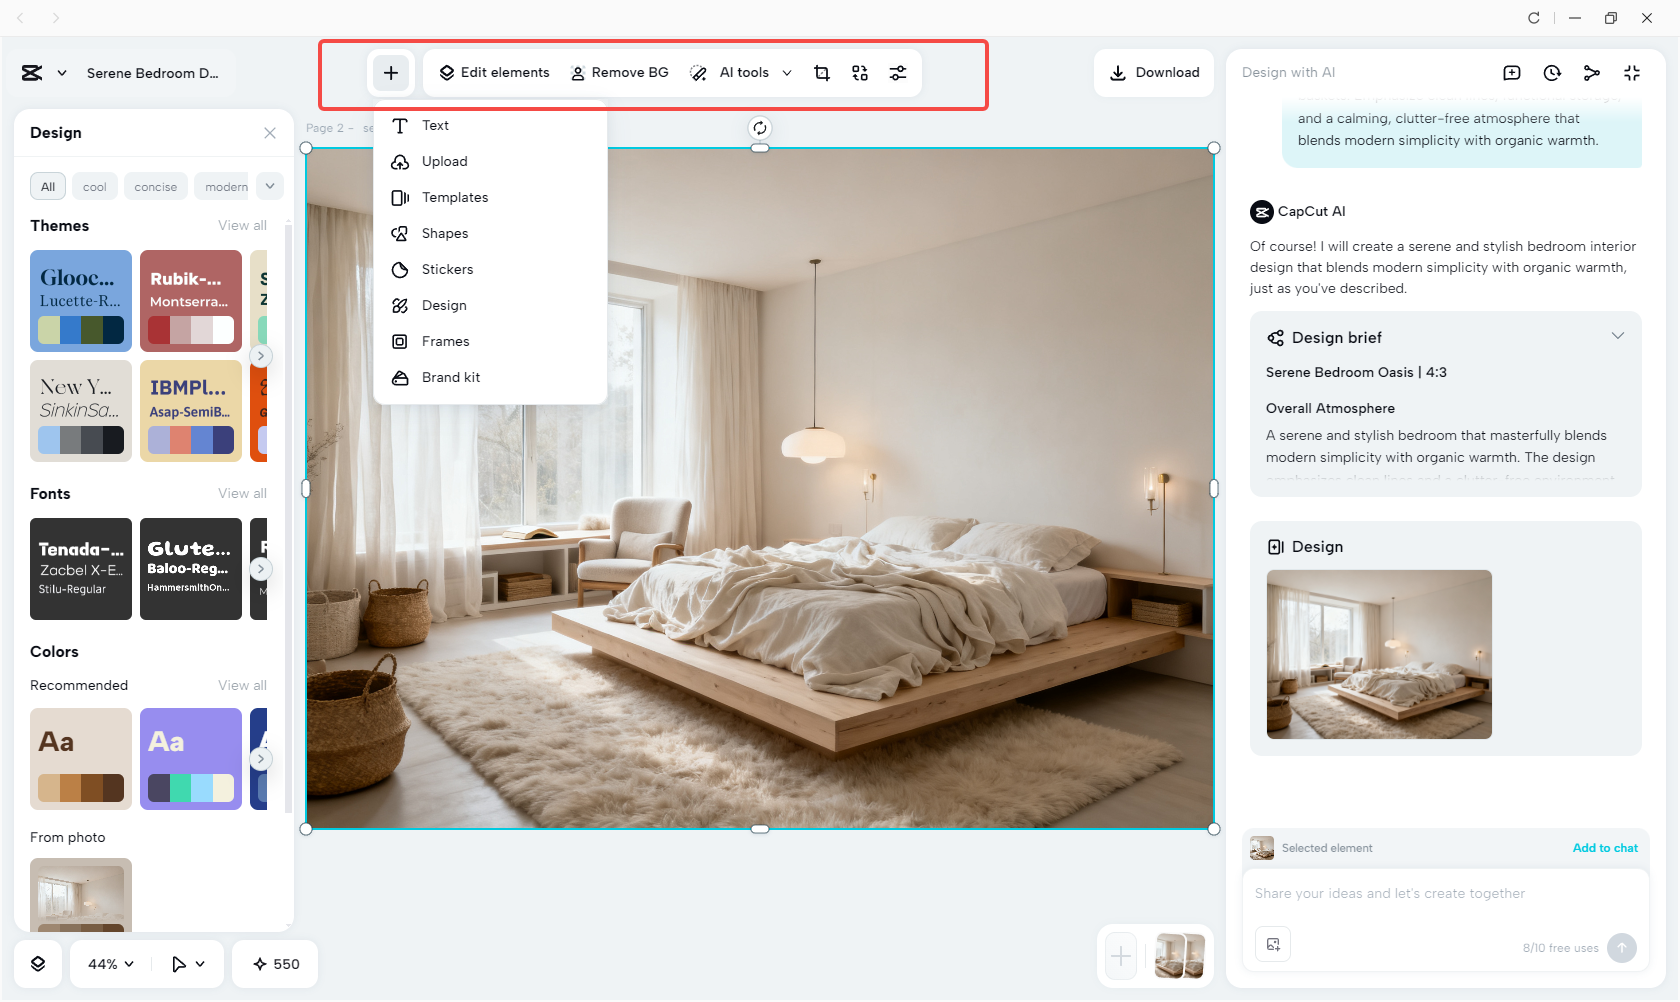The image size is (1680, 1002).
Task: Open the chevron next to the CapCut logo
Action: coord(62,72)
